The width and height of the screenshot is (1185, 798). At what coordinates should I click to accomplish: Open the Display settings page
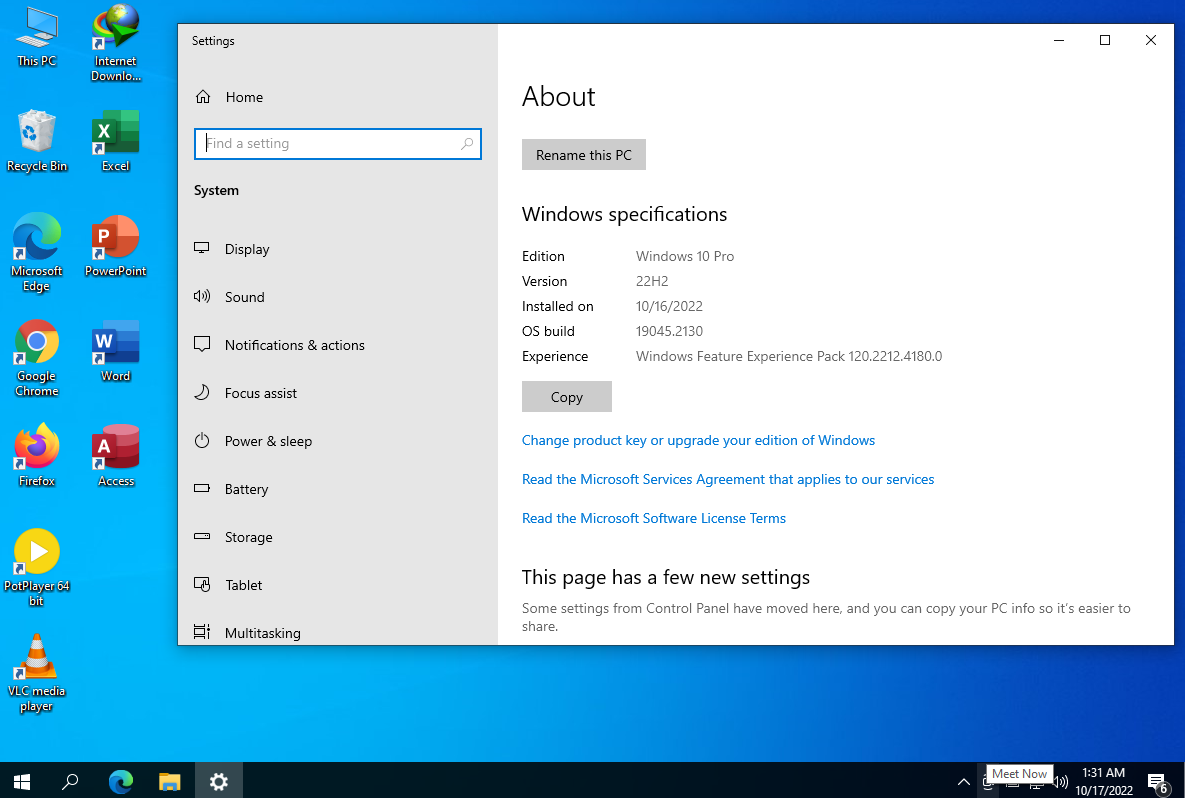click(247, 249)
